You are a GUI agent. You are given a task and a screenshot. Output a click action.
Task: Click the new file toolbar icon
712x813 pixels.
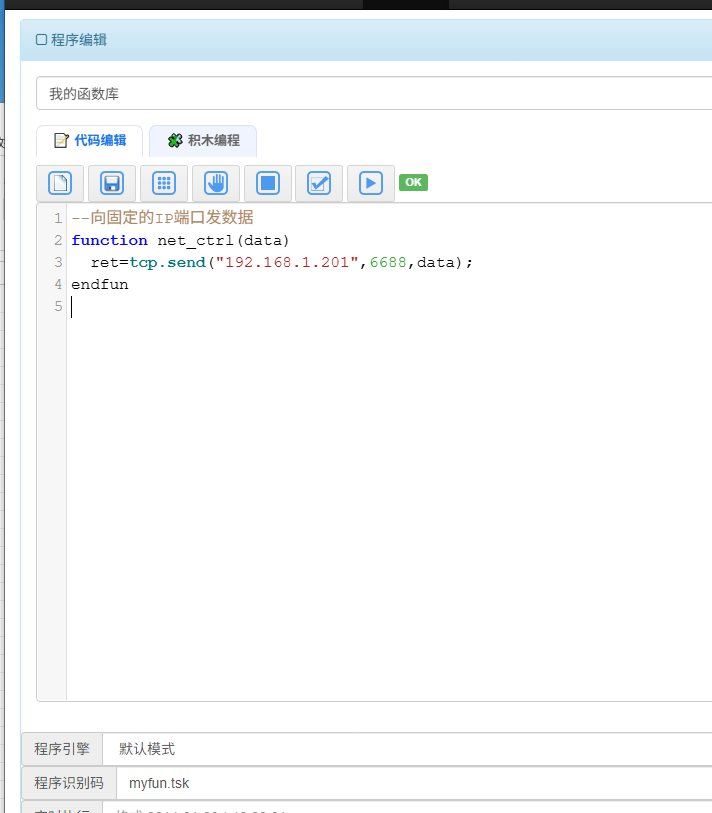(60, 183)
